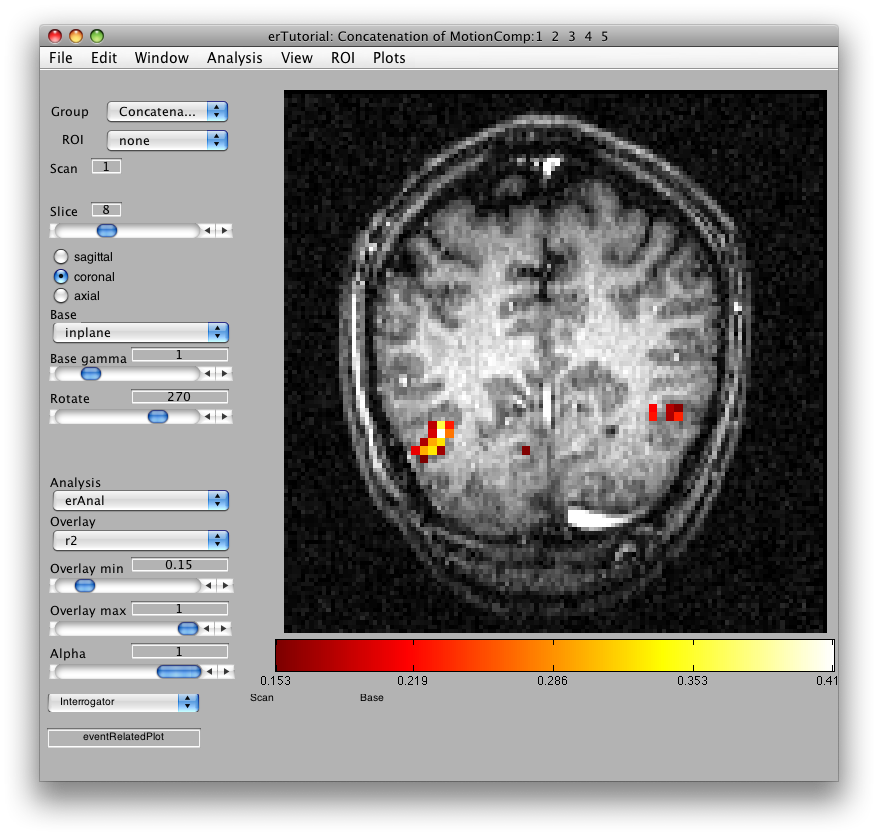Increase slice with the right arrow
Screen dimensions: 878x836
pos(225,231)
